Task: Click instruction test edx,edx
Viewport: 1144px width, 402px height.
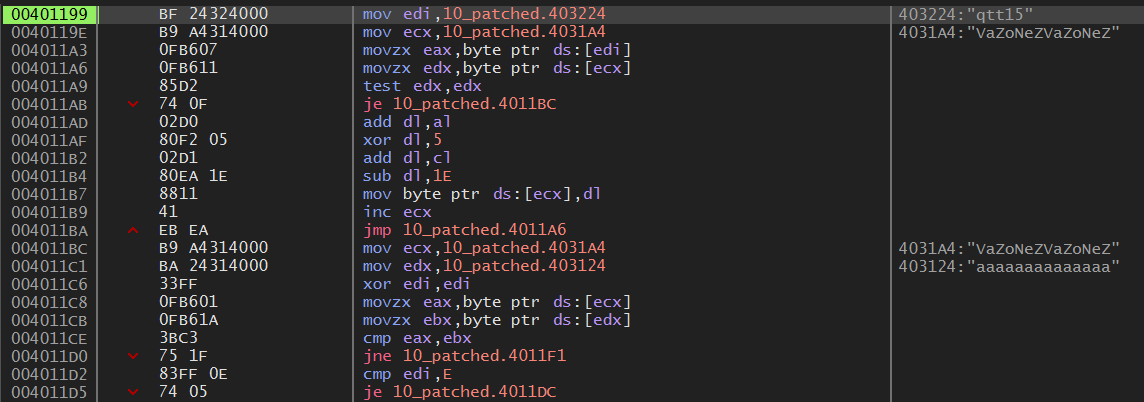Action: coord(422,86)
